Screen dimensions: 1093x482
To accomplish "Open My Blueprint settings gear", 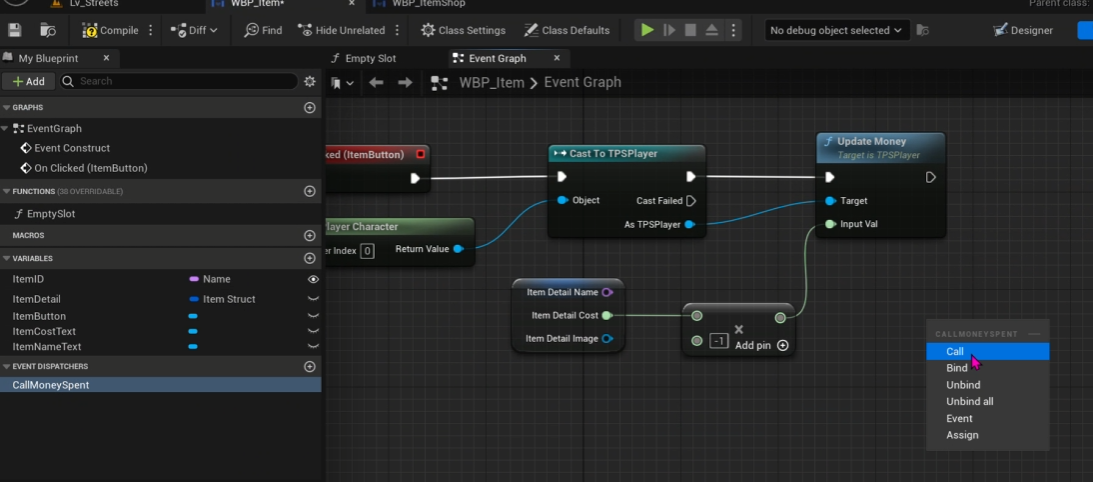I will tap(310, 82).
